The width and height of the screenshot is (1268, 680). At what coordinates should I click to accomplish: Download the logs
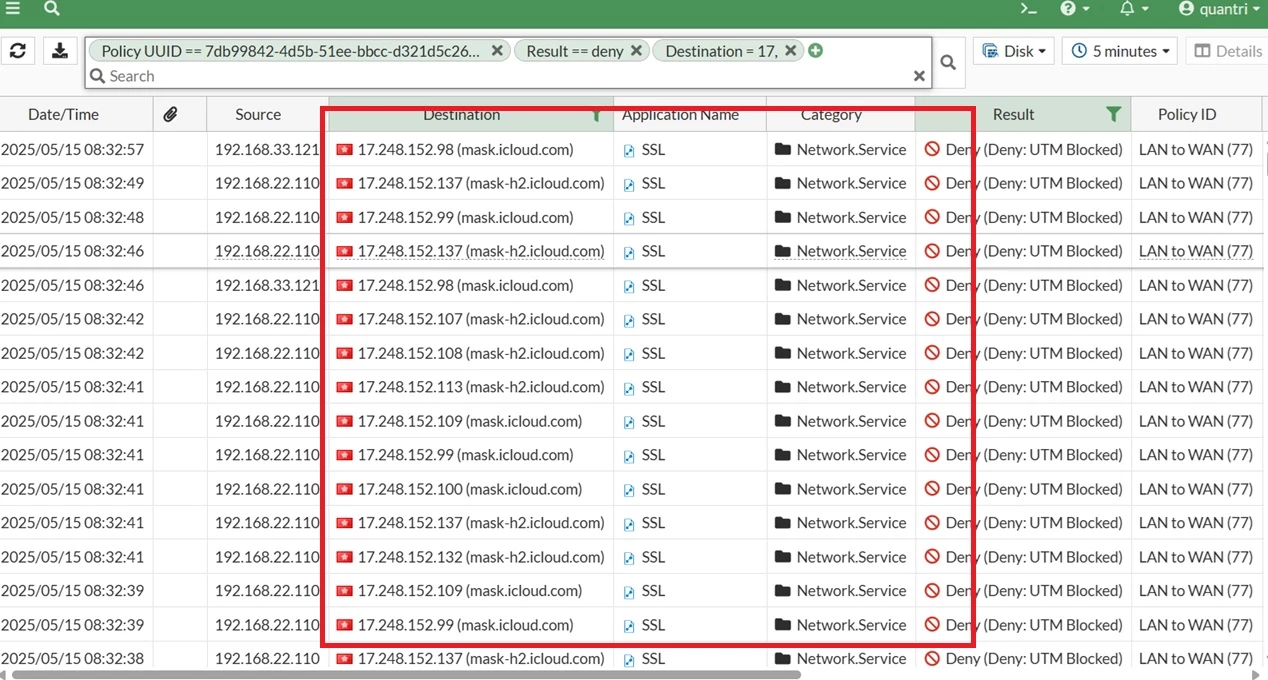tap(60, 51)
